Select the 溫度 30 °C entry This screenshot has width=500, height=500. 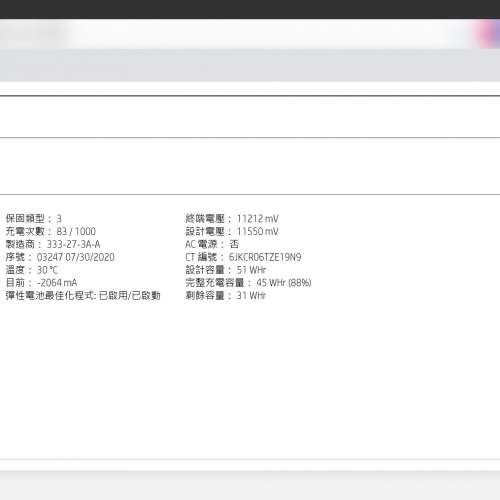point(32,270)
